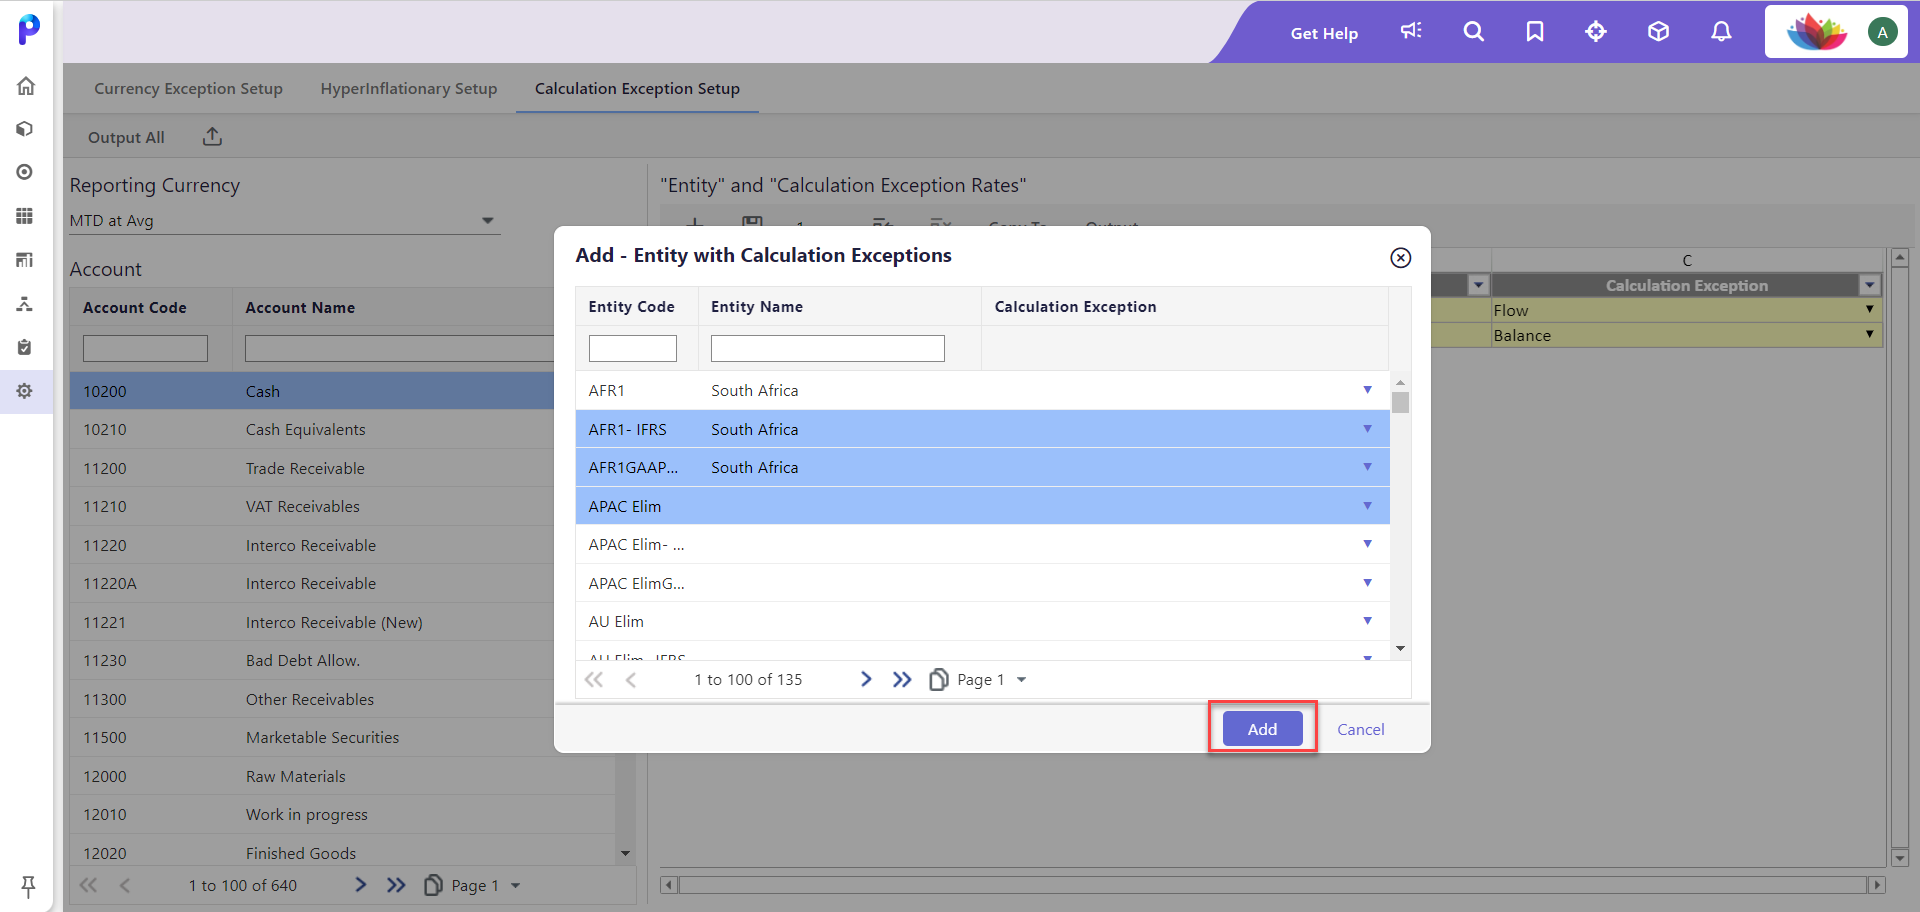Open the hierarchy icon in sidebar
This screenshot has width=1920, height=912.
26,304
